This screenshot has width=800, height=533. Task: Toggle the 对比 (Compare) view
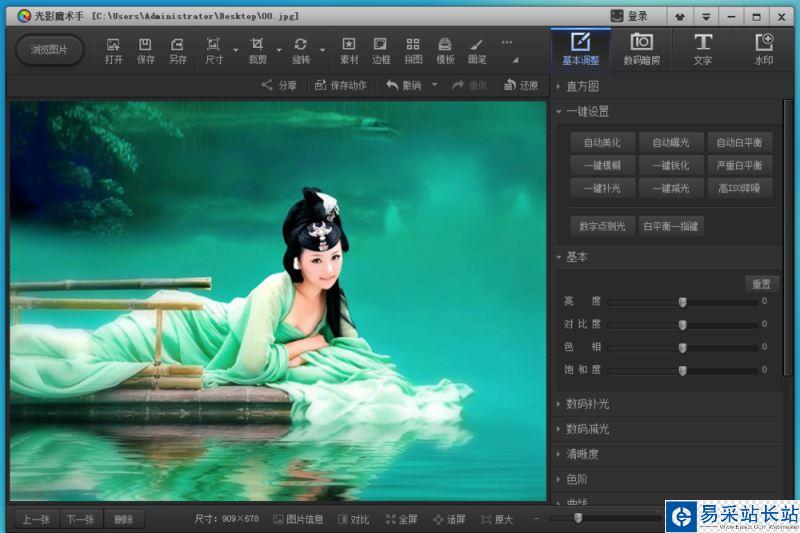click(354, 519)
